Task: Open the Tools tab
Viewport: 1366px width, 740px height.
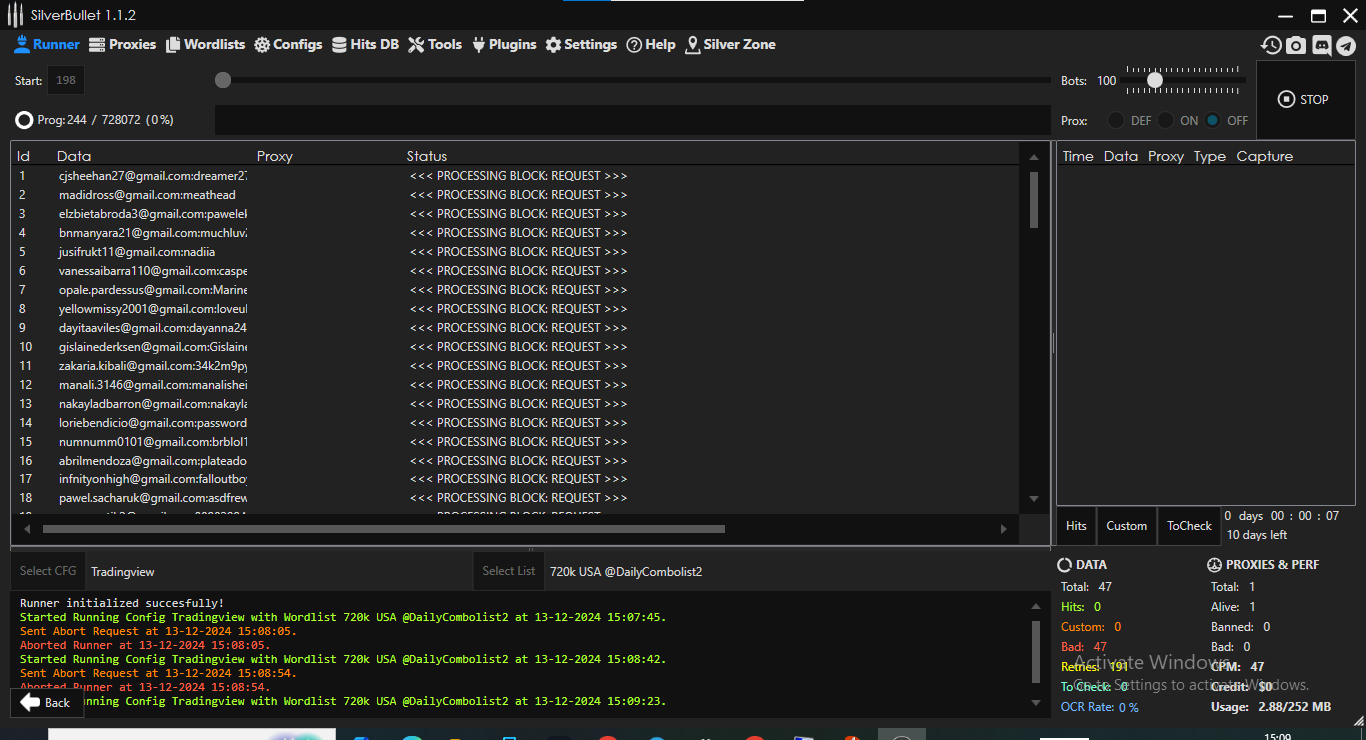Action: point(435,45)
